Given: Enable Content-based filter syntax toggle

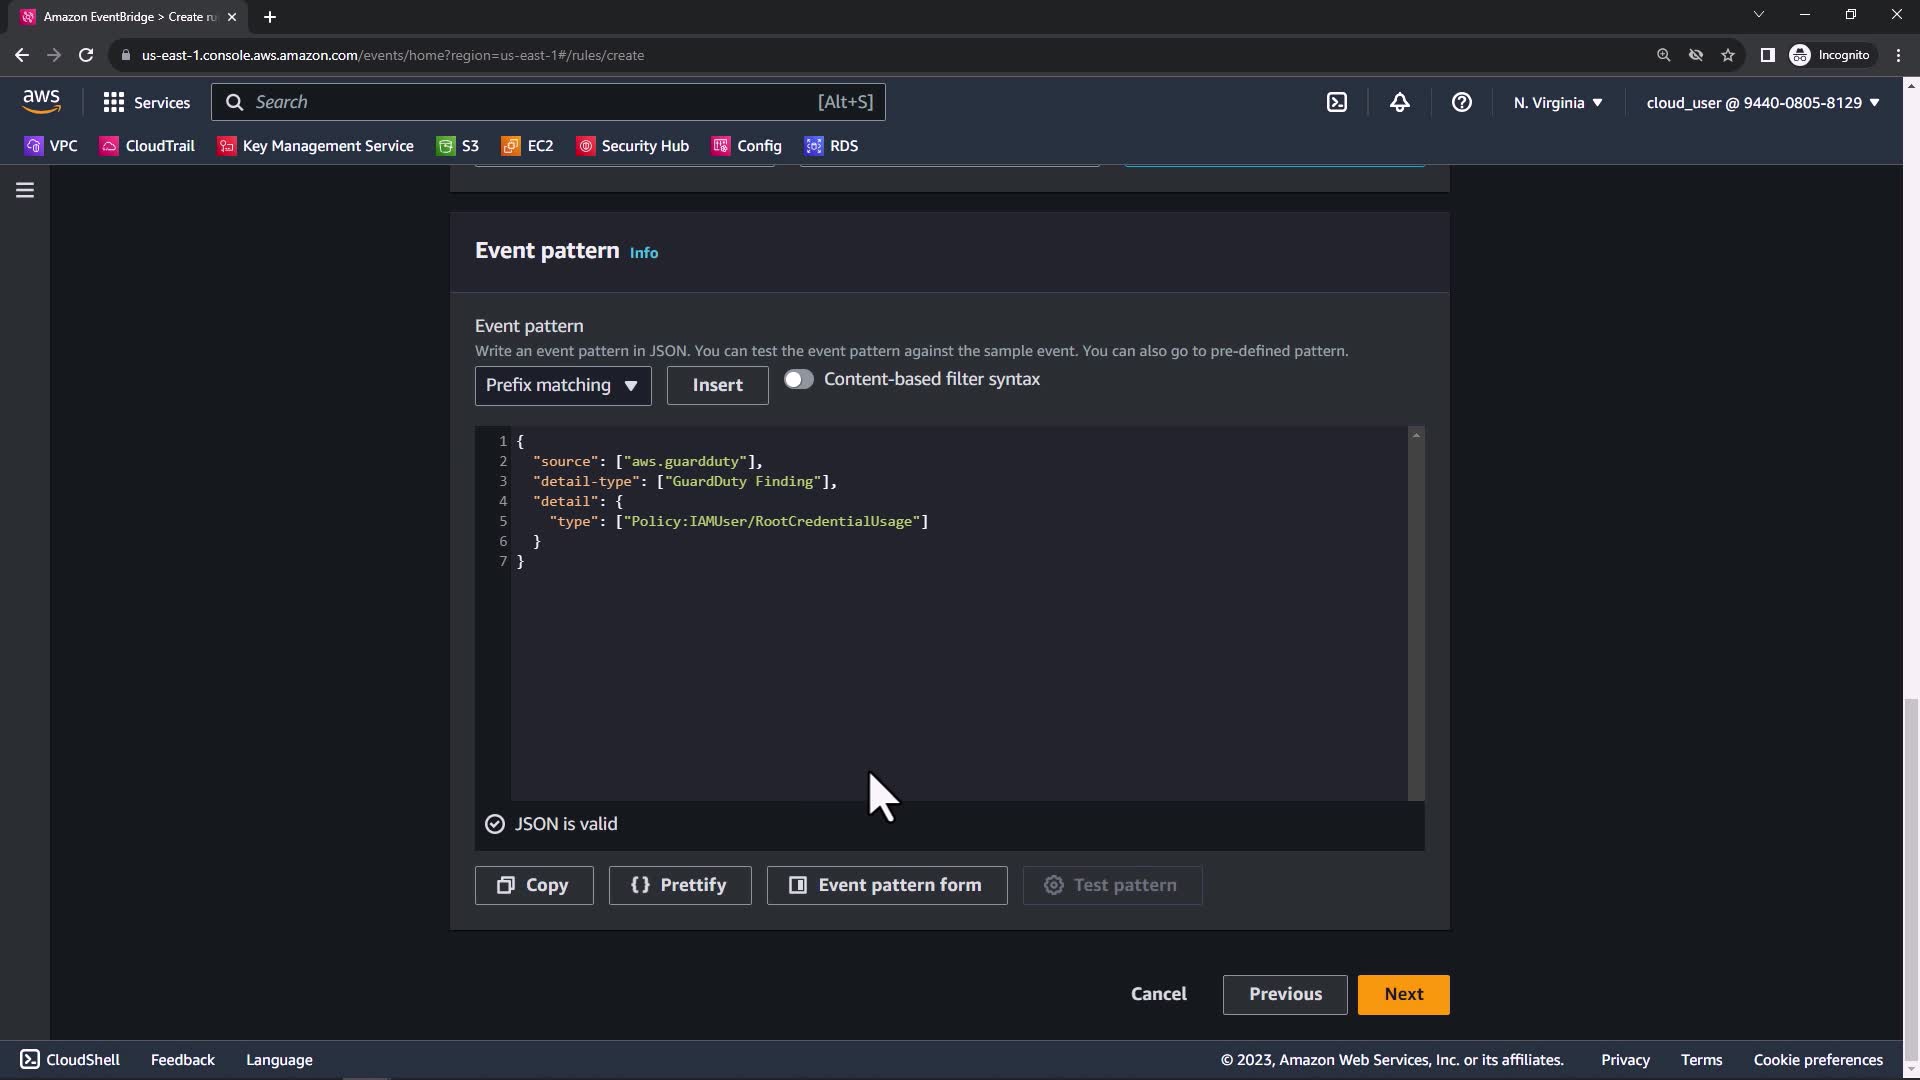Looking at the screenshot, I should pos(798,379).
